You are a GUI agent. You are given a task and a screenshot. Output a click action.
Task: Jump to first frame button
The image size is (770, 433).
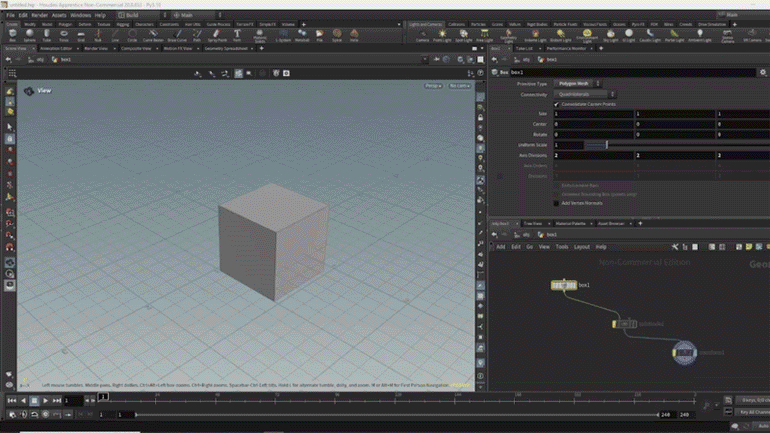point(12,401)
